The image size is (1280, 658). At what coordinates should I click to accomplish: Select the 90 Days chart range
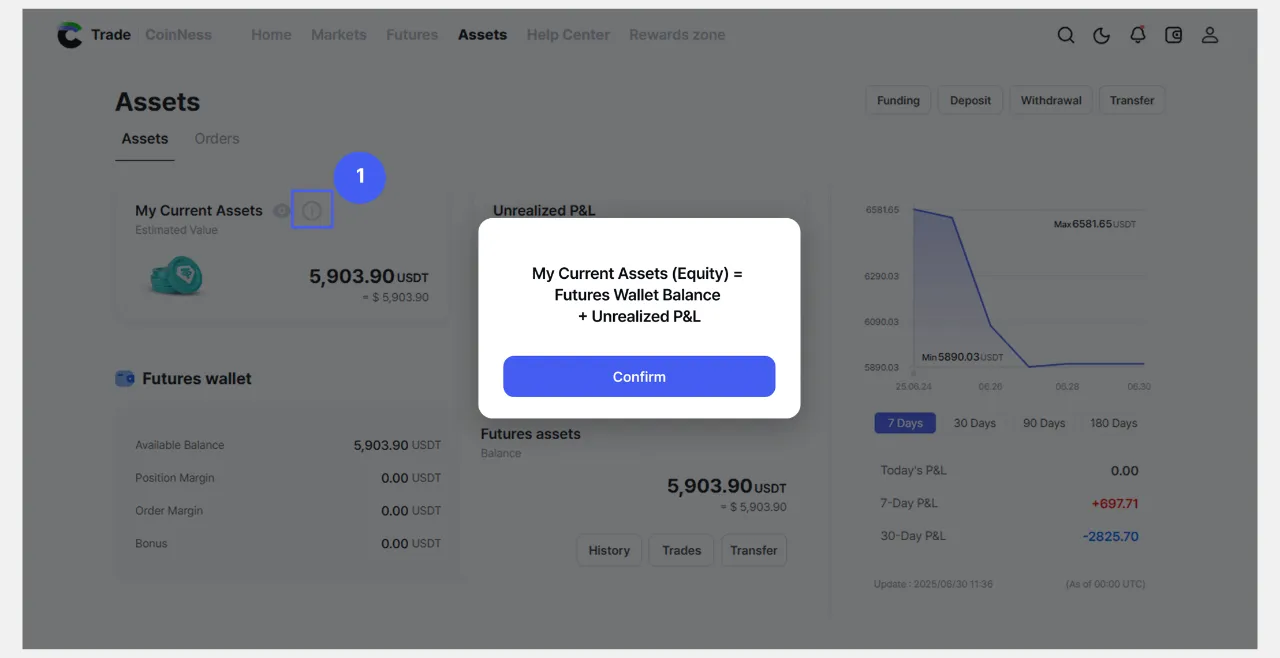[1044, 423]
